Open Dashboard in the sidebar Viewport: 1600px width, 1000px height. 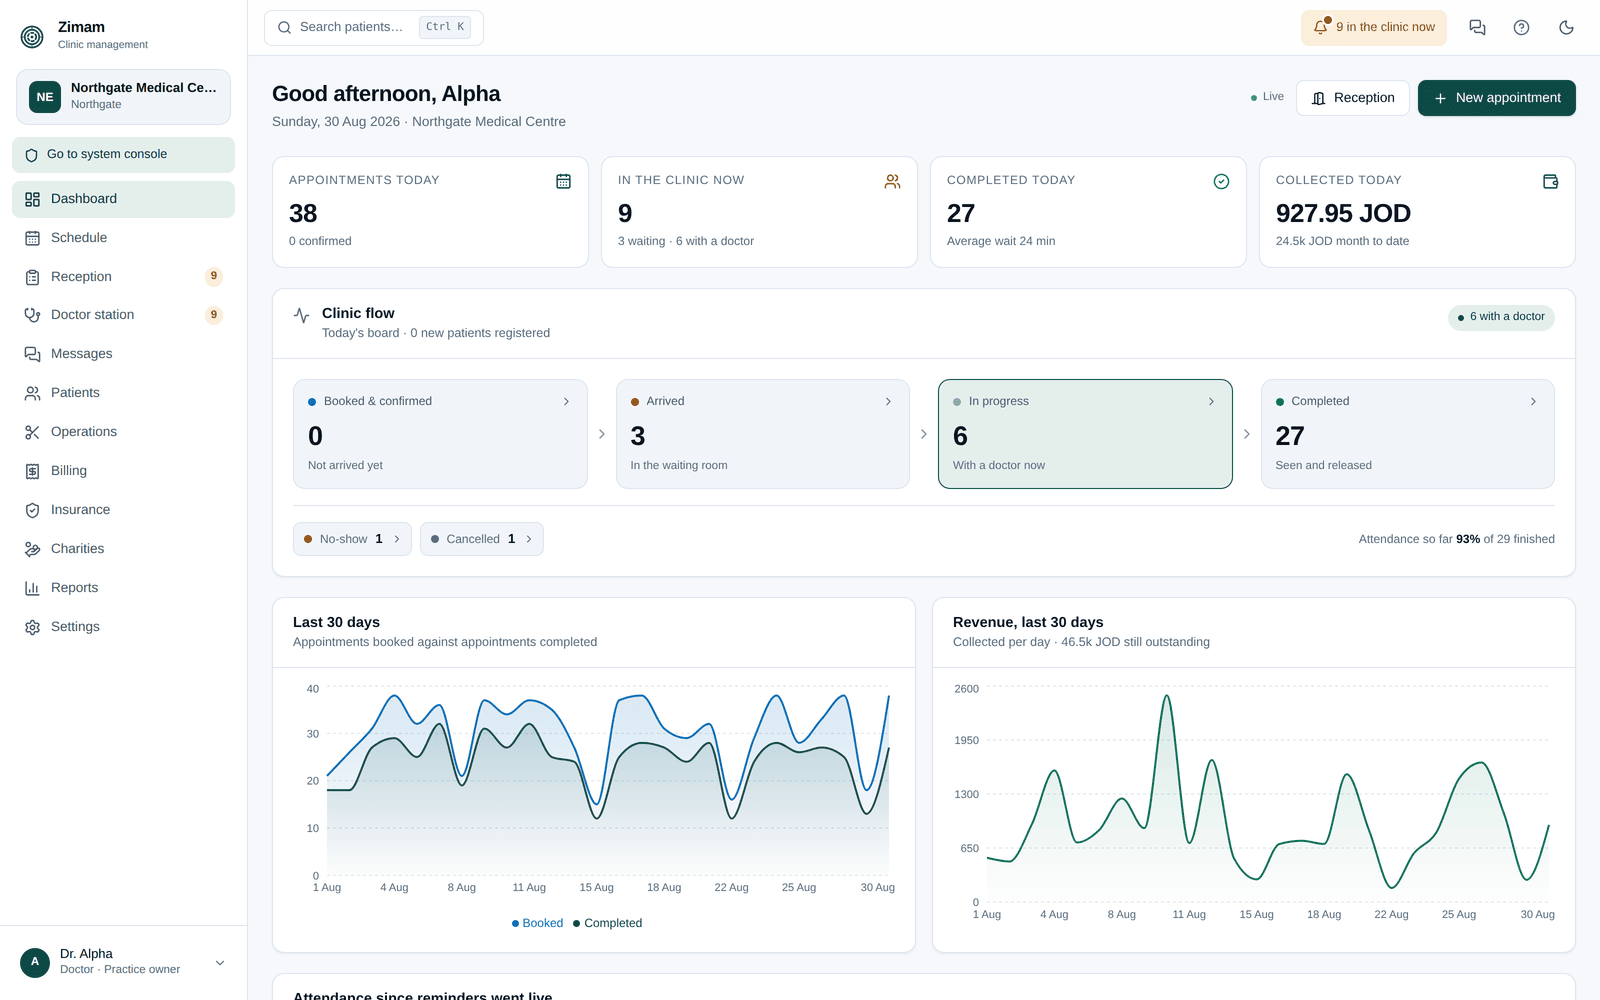click(123, 199)
